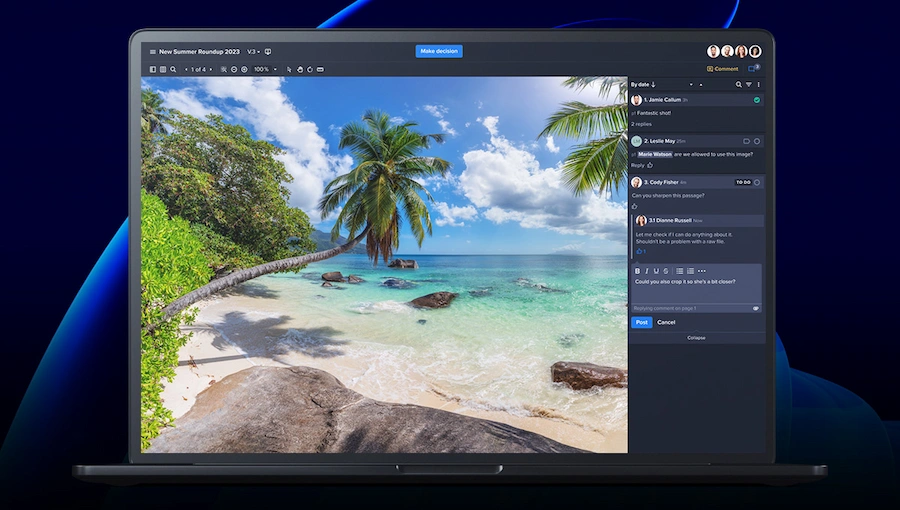Image resolution: width=900 pixels, height=510 pixels.
Task: Select the Comment mode tab
Action: pyautogui.click(x=722, y=69)
